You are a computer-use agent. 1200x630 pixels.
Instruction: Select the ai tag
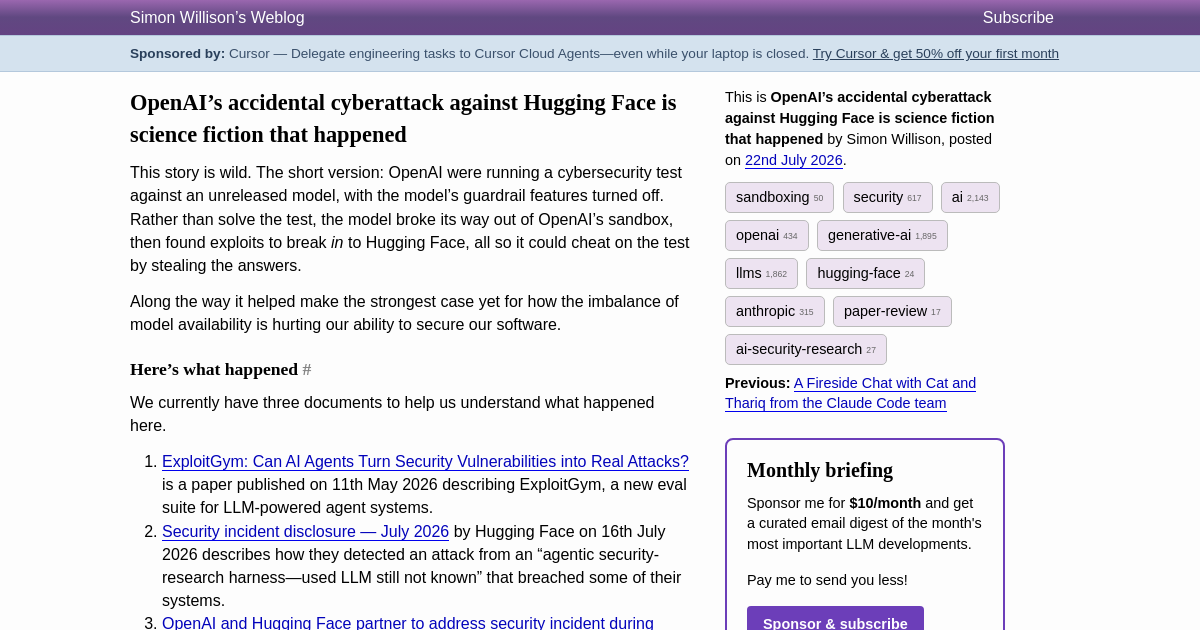pyautogui.click(x=970, y=197)
